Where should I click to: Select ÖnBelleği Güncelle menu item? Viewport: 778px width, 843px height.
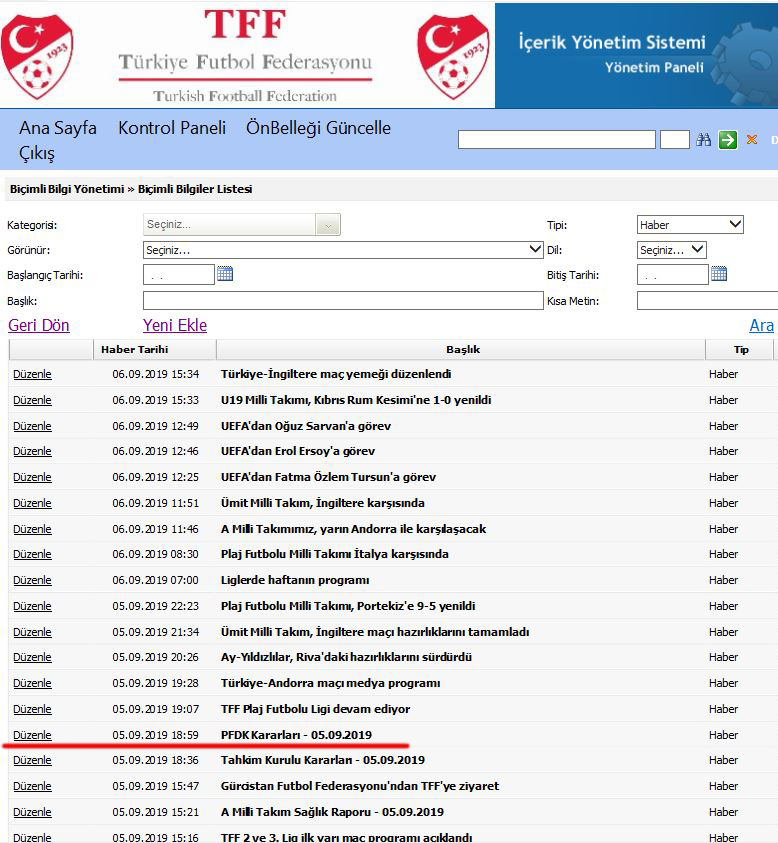(318, 128)
